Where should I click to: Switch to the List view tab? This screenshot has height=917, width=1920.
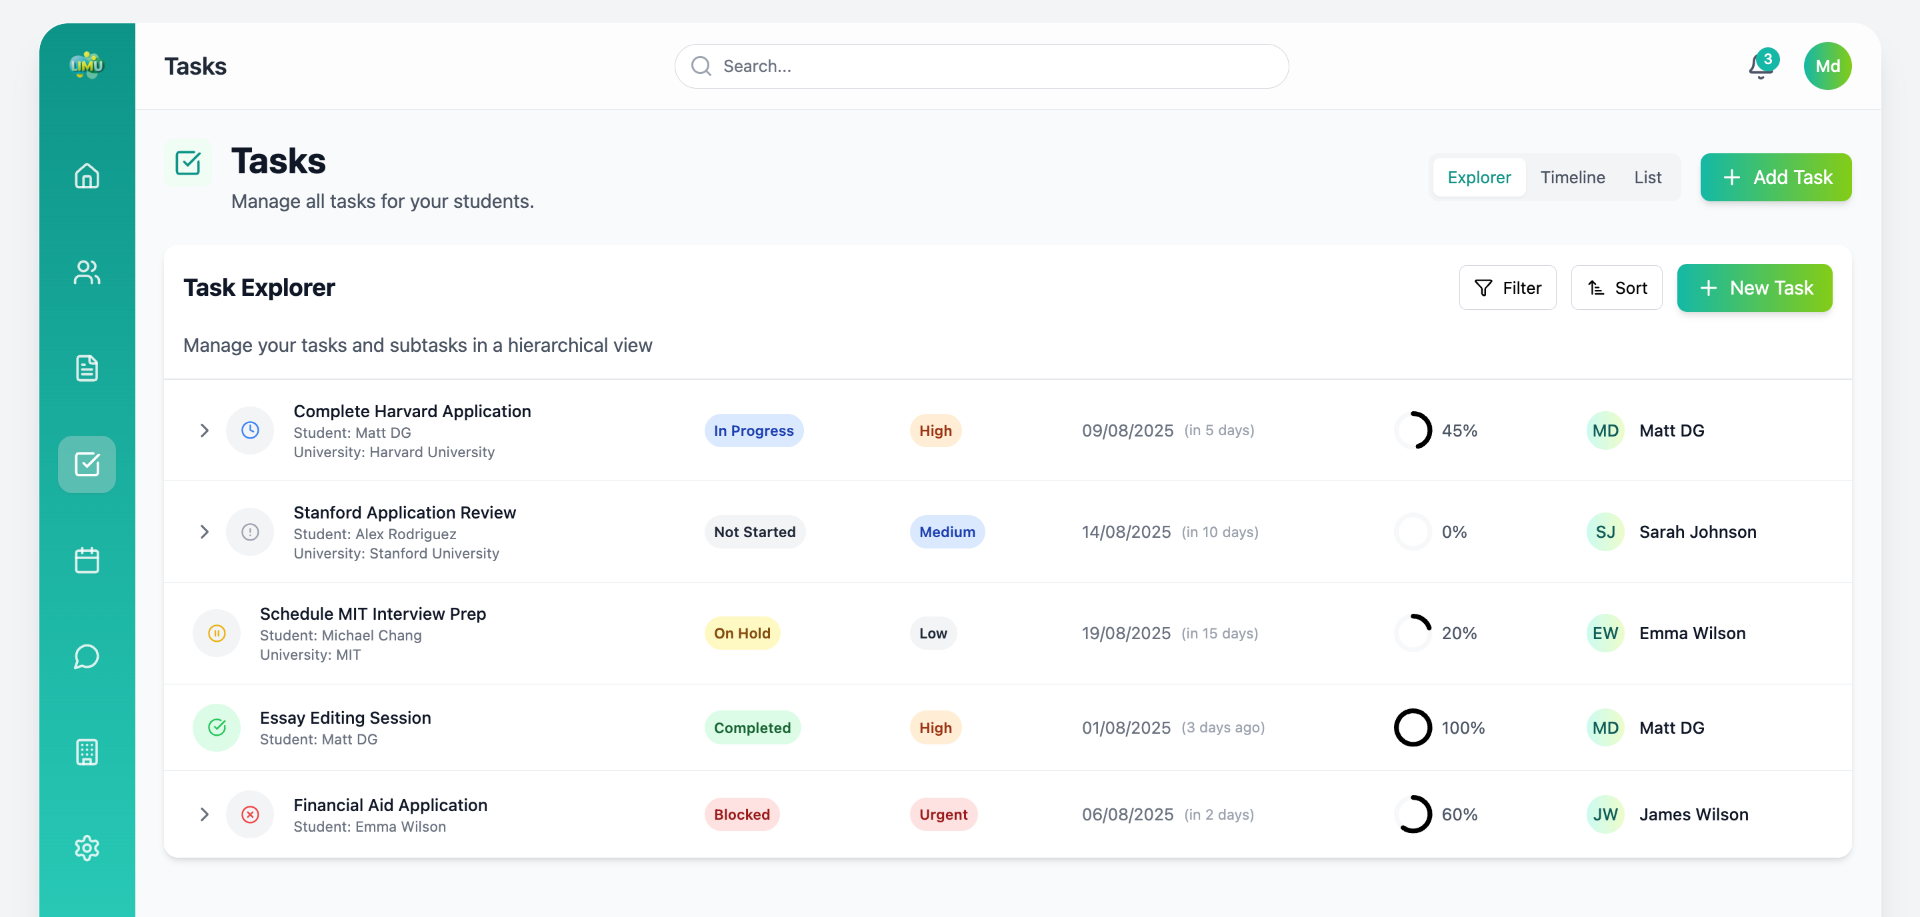point(1647,177)
